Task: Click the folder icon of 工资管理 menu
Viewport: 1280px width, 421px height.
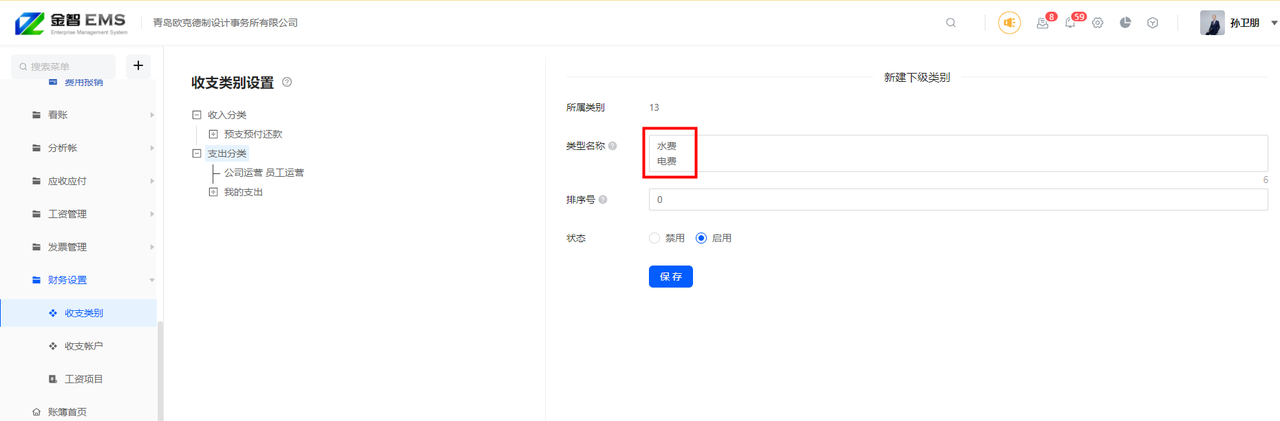Action: pyautogui.click(x=37, y=214)
